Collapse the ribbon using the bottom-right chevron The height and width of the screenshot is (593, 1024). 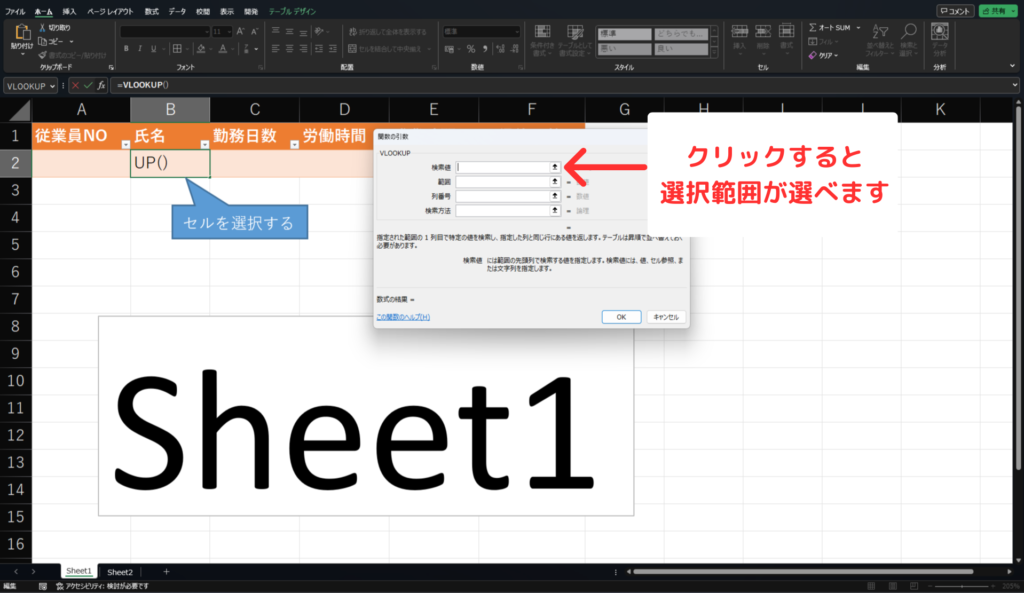1012,66
